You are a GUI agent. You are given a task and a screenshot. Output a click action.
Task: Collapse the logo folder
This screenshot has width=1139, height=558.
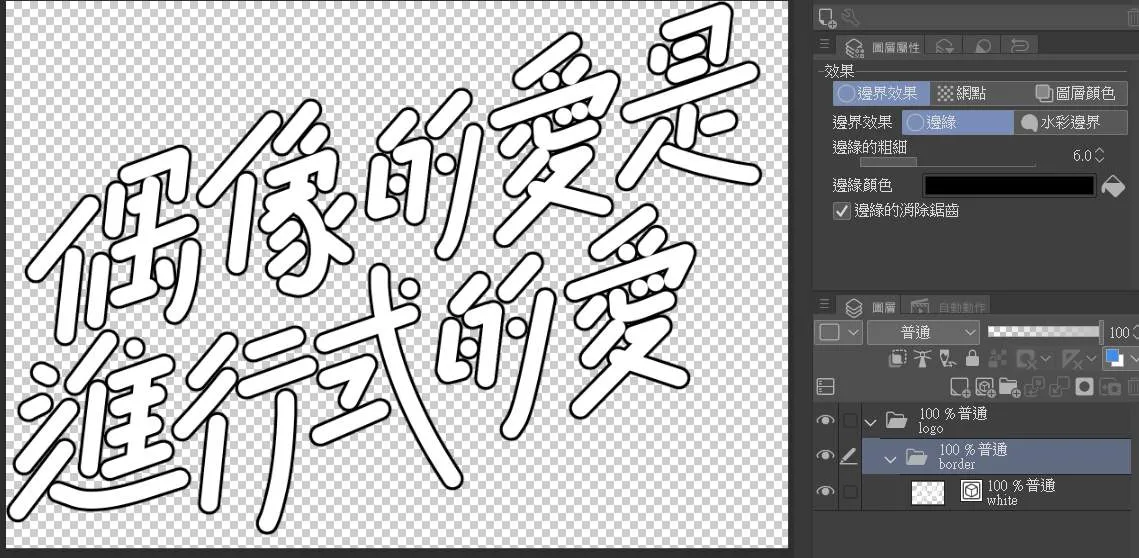pyautogui.click(x=870, y=421)
